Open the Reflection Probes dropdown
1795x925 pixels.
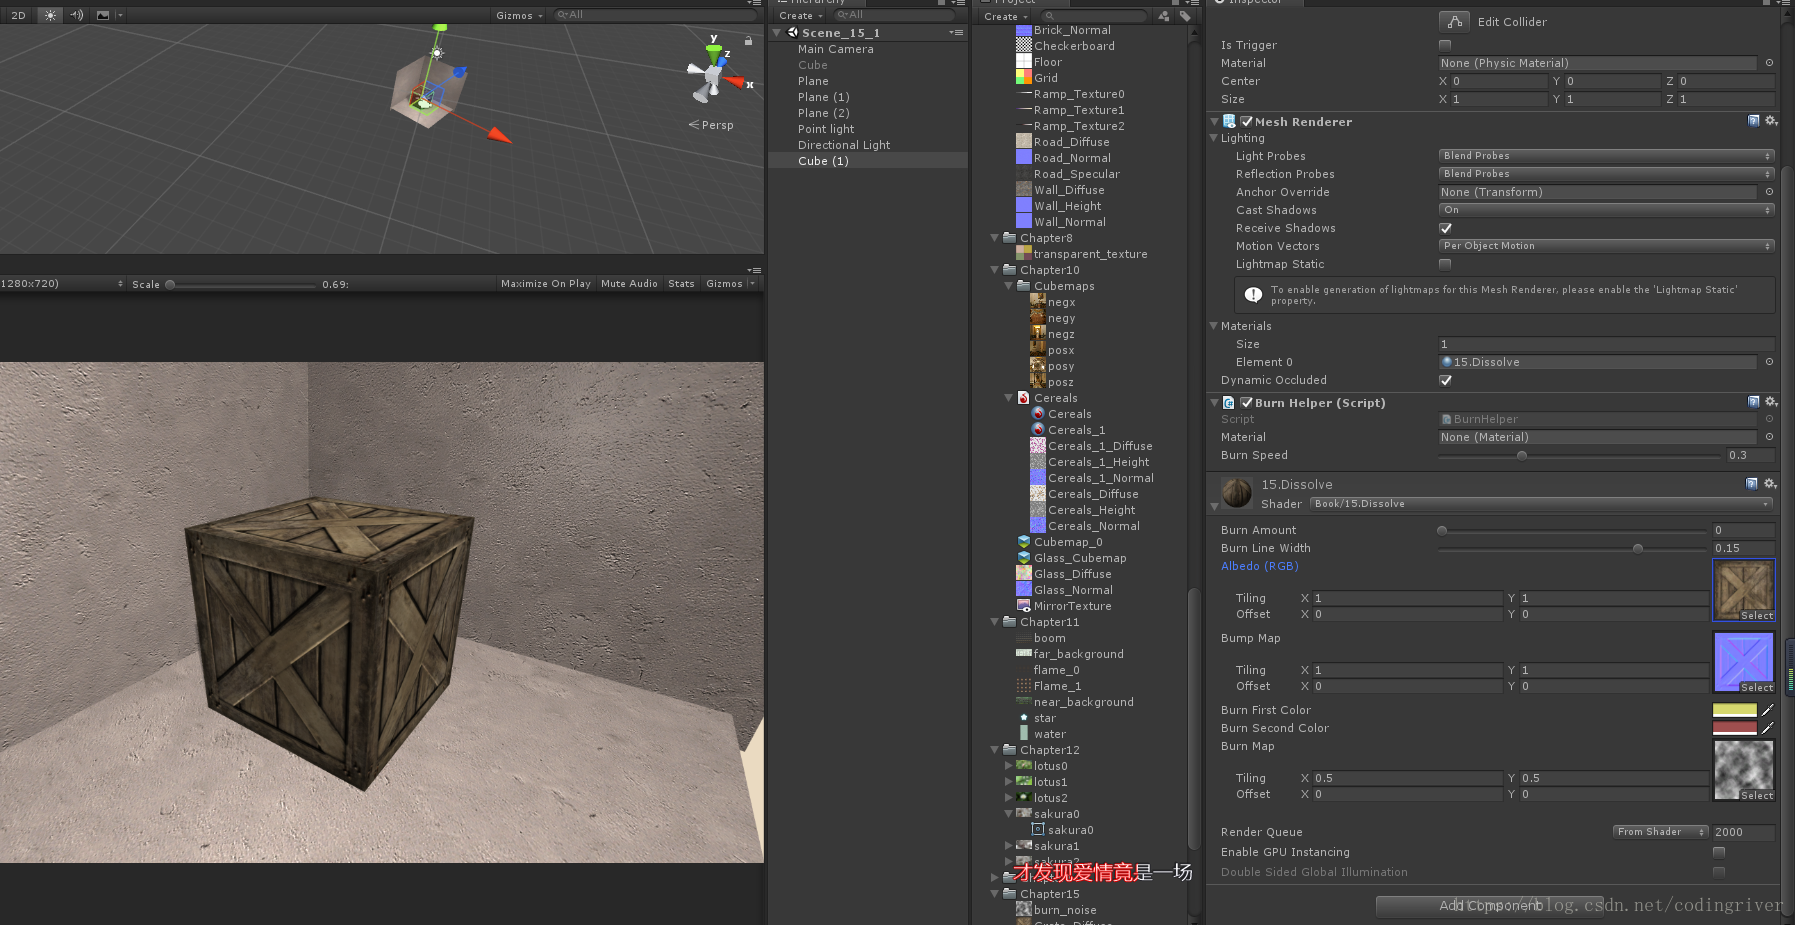click(x=1607, y=174)
